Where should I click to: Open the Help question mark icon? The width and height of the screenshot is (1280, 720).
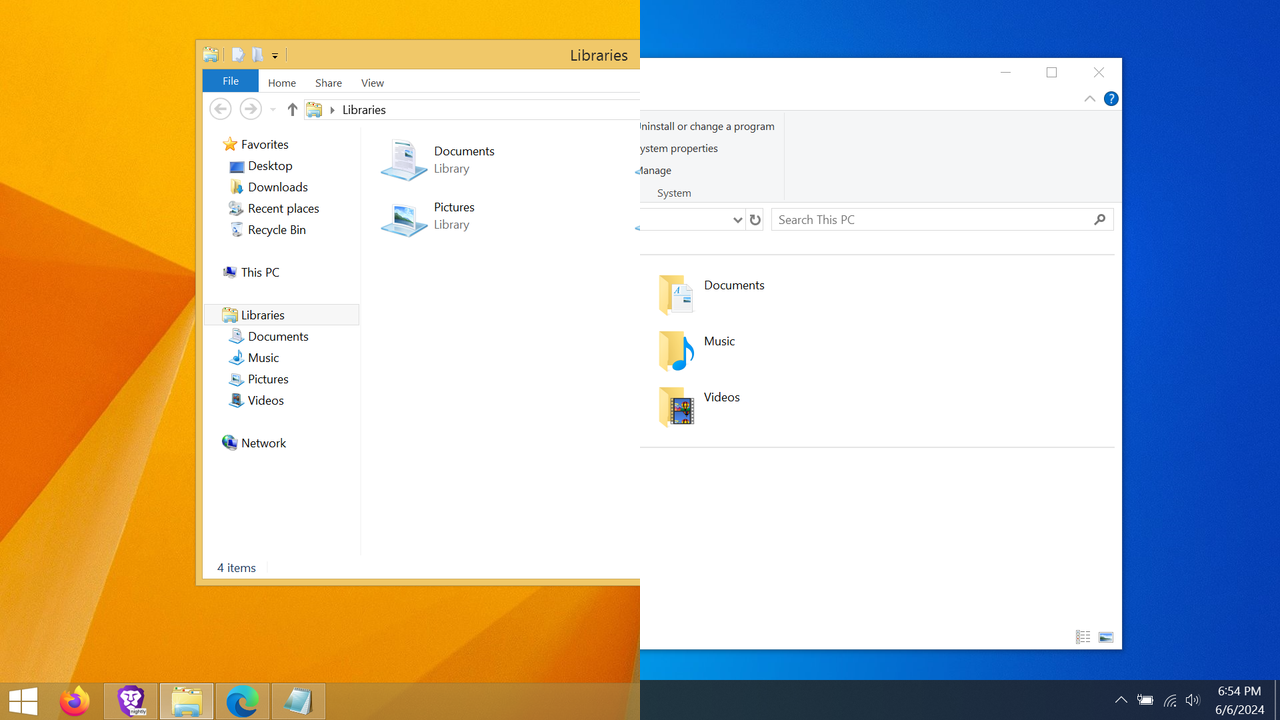click(1111, 98)
